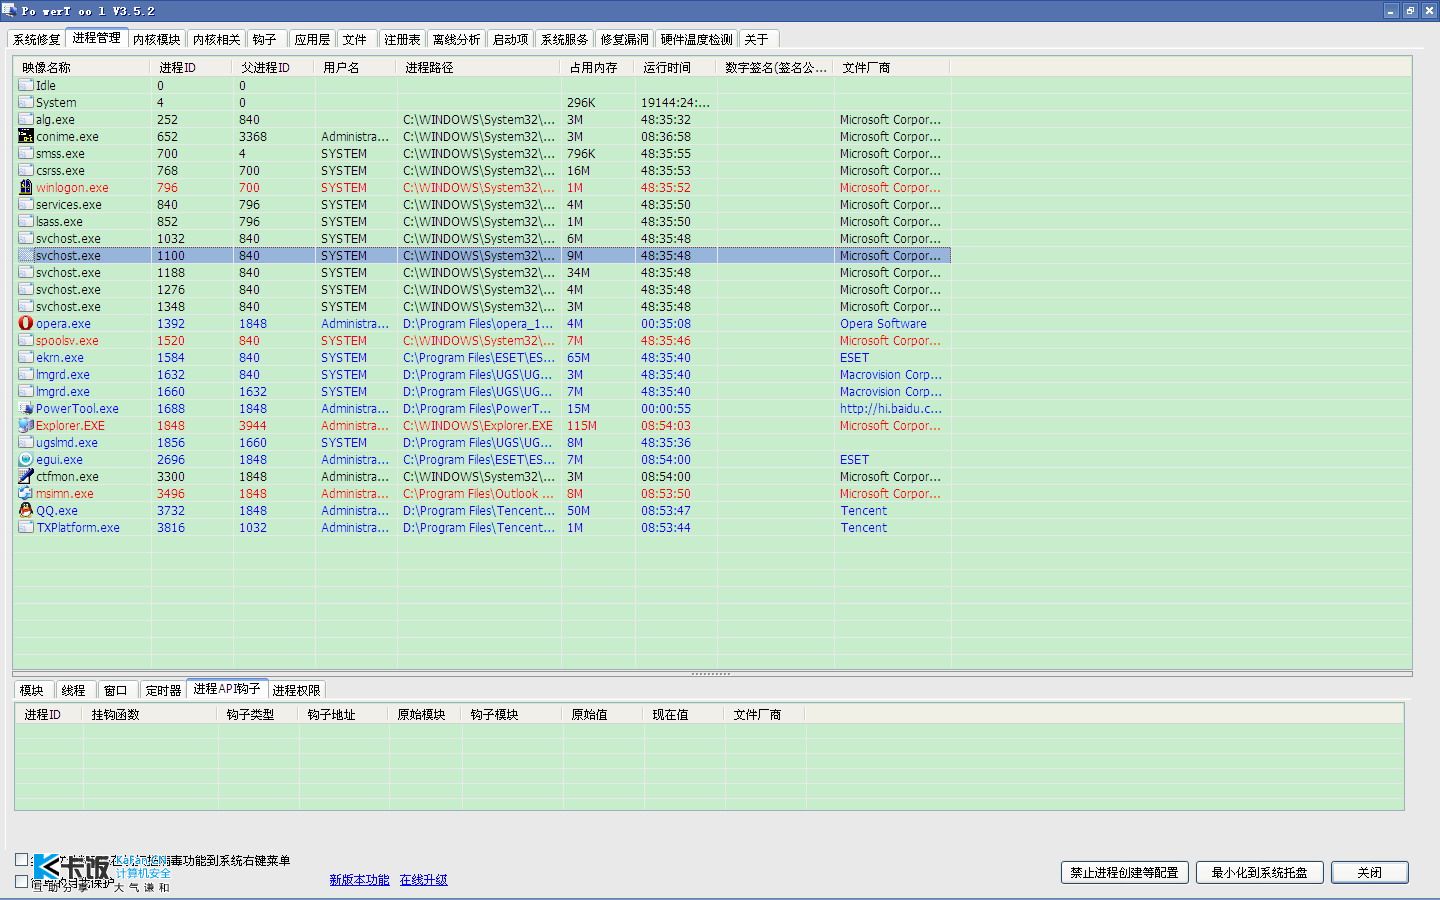Open the 启动项 tab
The width and height of the screenshot is (1440, 900).
tap(510, 39)
